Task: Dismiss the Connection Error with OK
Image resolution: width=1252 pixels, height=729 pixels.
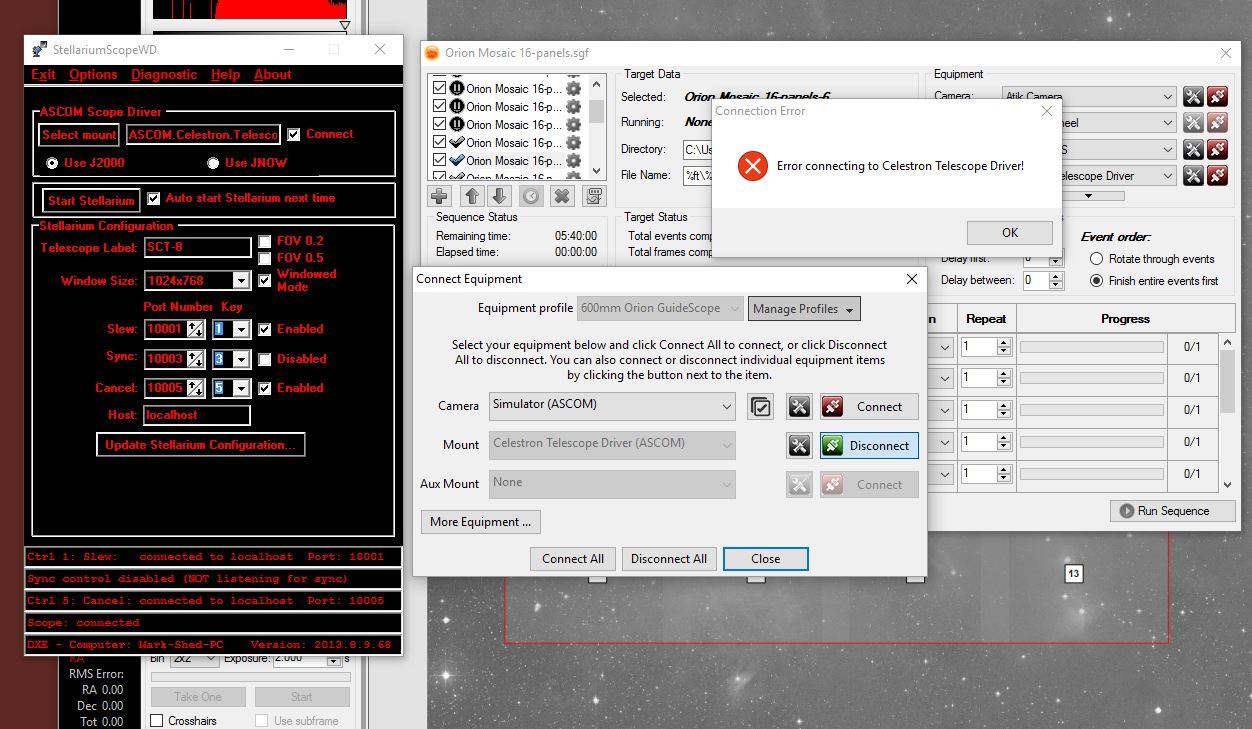Action: point(1010,233)
